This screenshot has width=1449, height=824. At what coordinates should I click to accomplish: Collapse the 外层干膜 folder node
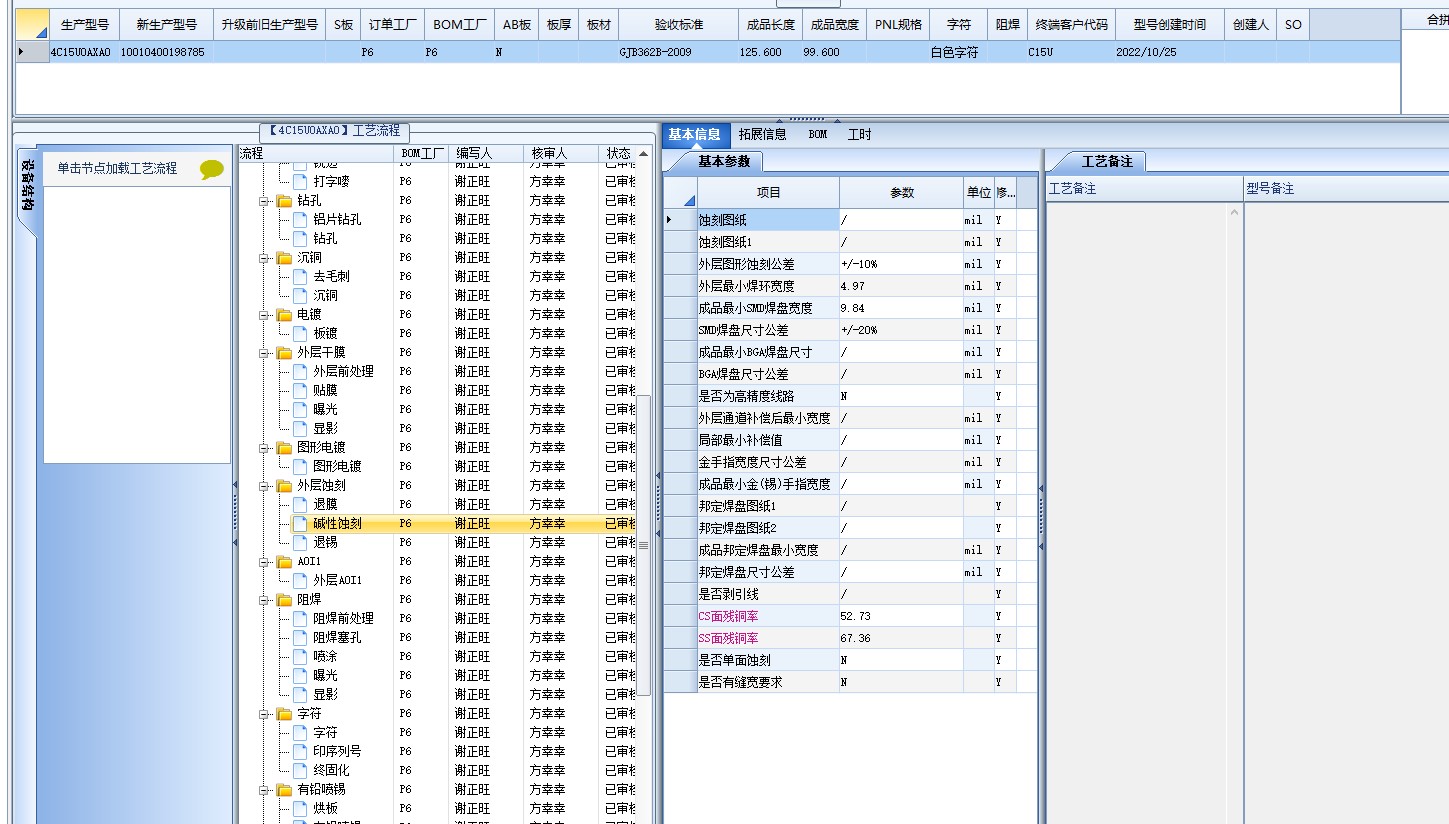[x=266, y=352]
